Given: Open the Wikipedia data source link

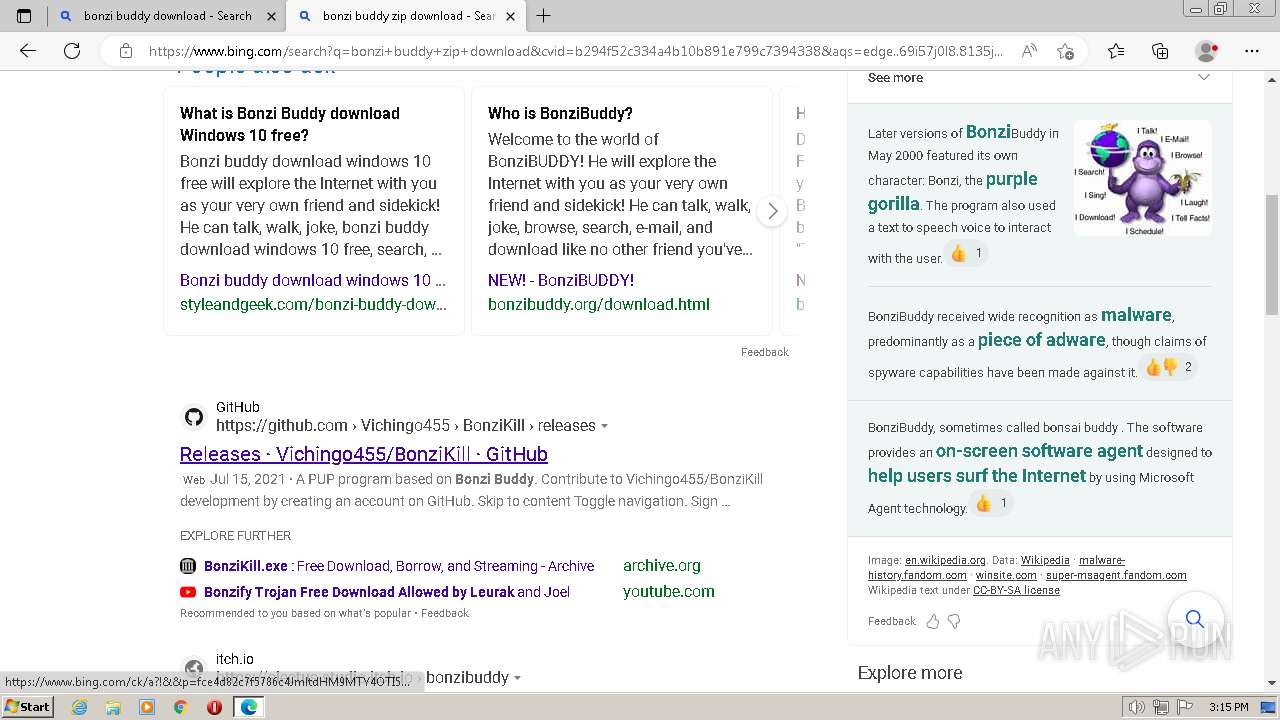Looking at the screenshot, I should pyautogui.click(x=1044, y=560).
